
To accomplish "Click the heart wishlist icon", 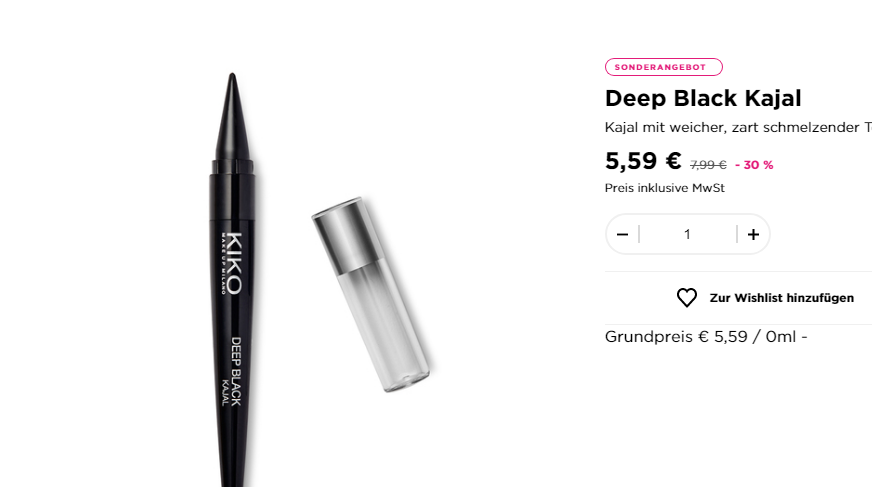I will pos(687,298).
